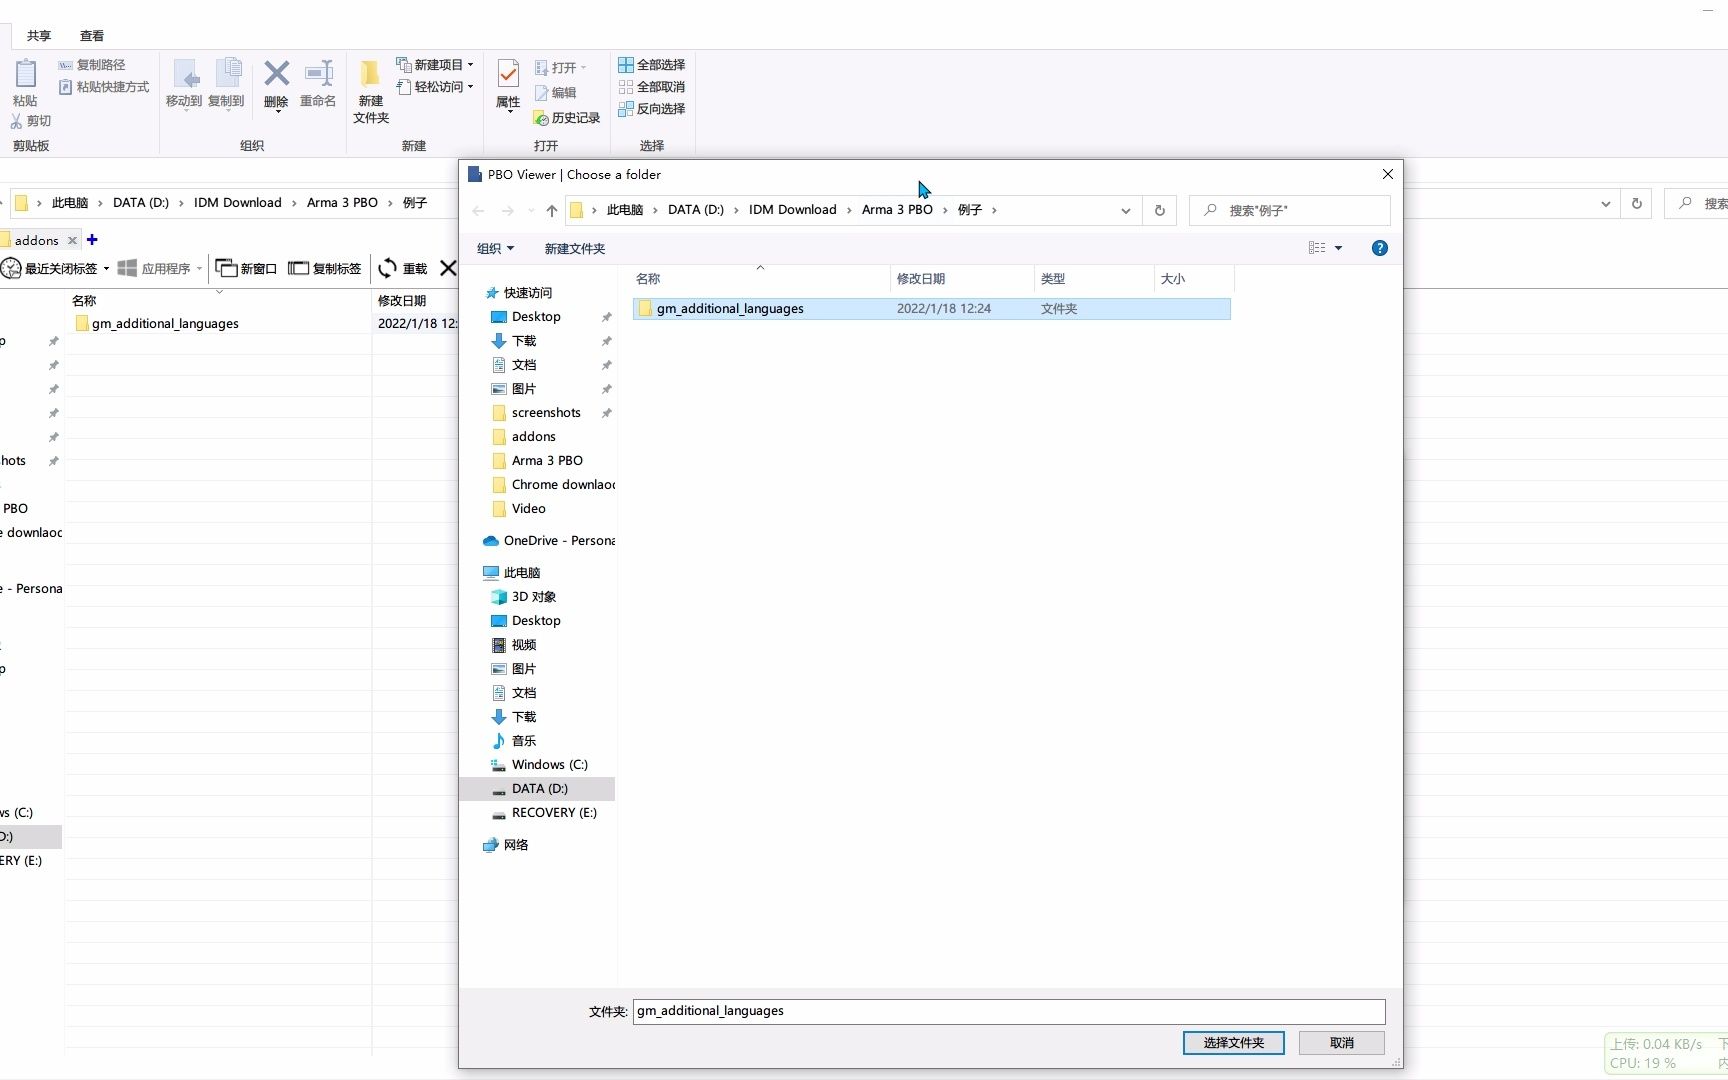
Task: Click the Help question mark icon in dialog
Action: [1379, 248]
